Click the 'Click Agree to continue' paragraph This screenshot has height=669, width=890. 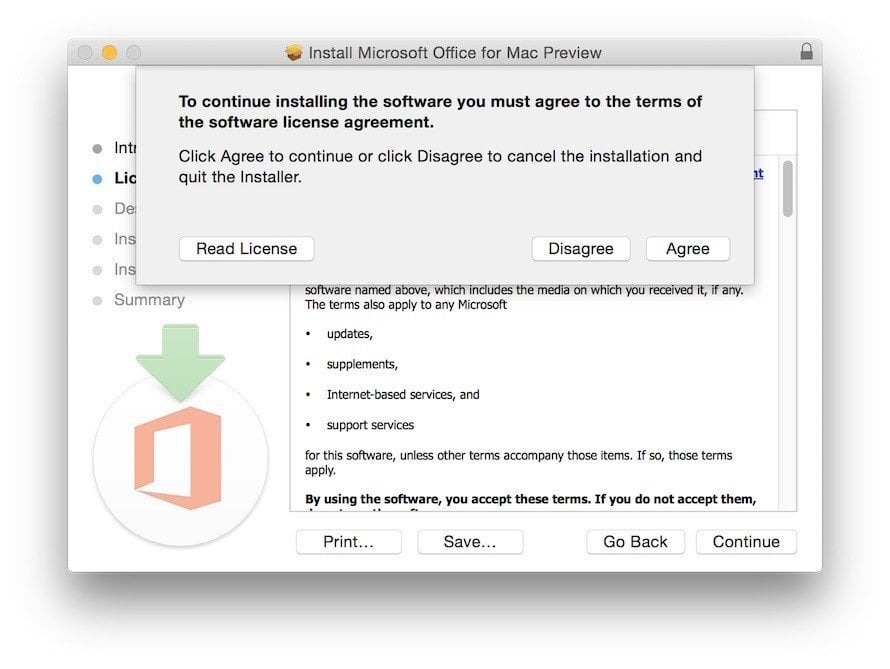click(440, 166)
